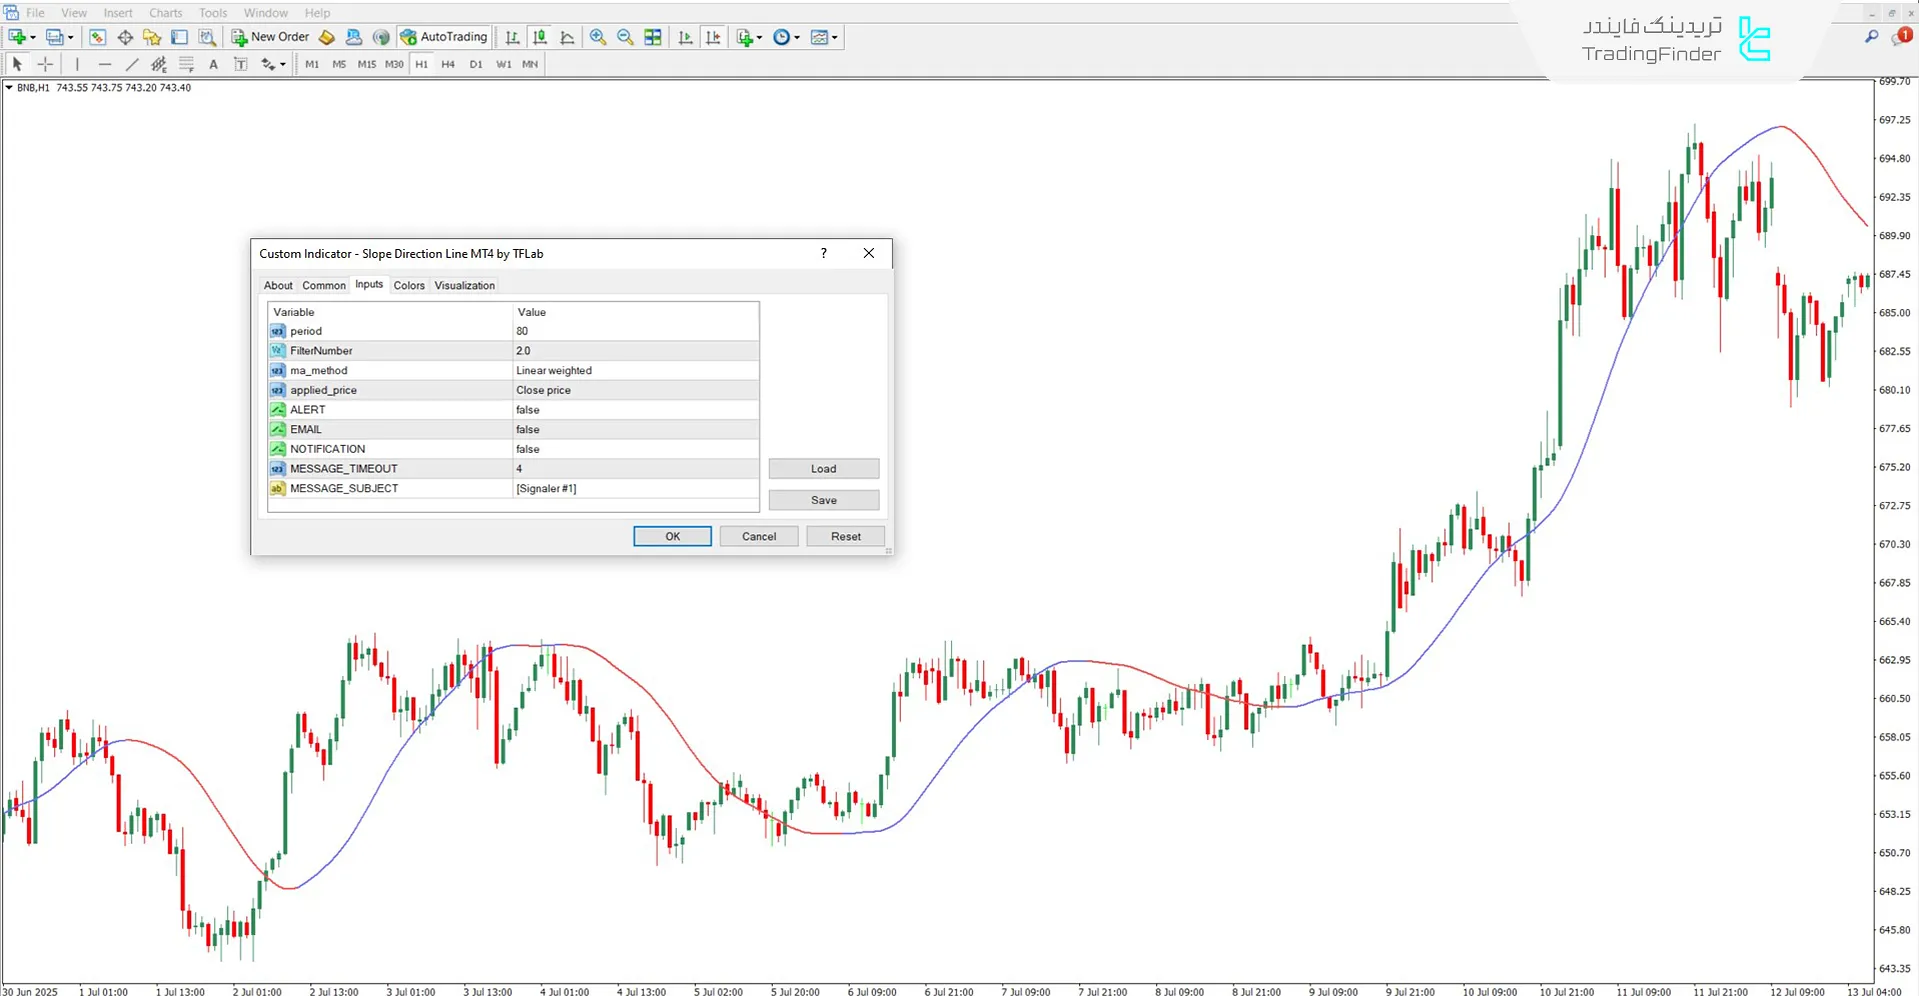1919x996 pixels.
Task: Select the Crosshair cursor tool
Action: point(45,64)
